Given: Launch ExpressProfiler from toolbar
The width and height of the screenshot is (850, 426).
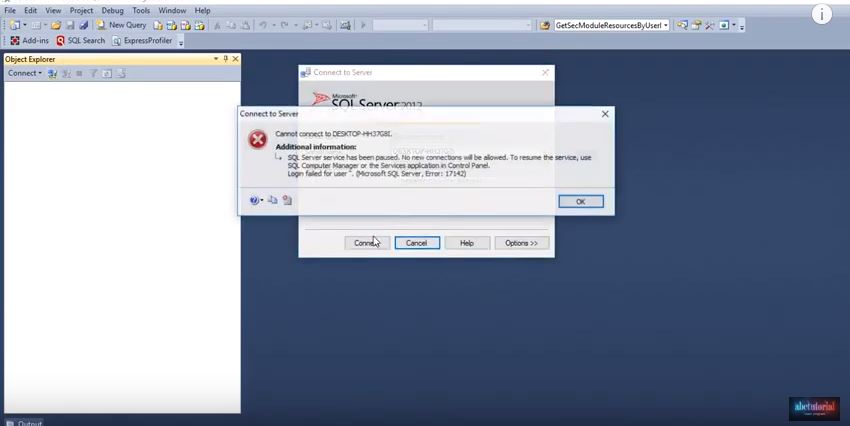Looking at the screenshot, I should 141,41.
